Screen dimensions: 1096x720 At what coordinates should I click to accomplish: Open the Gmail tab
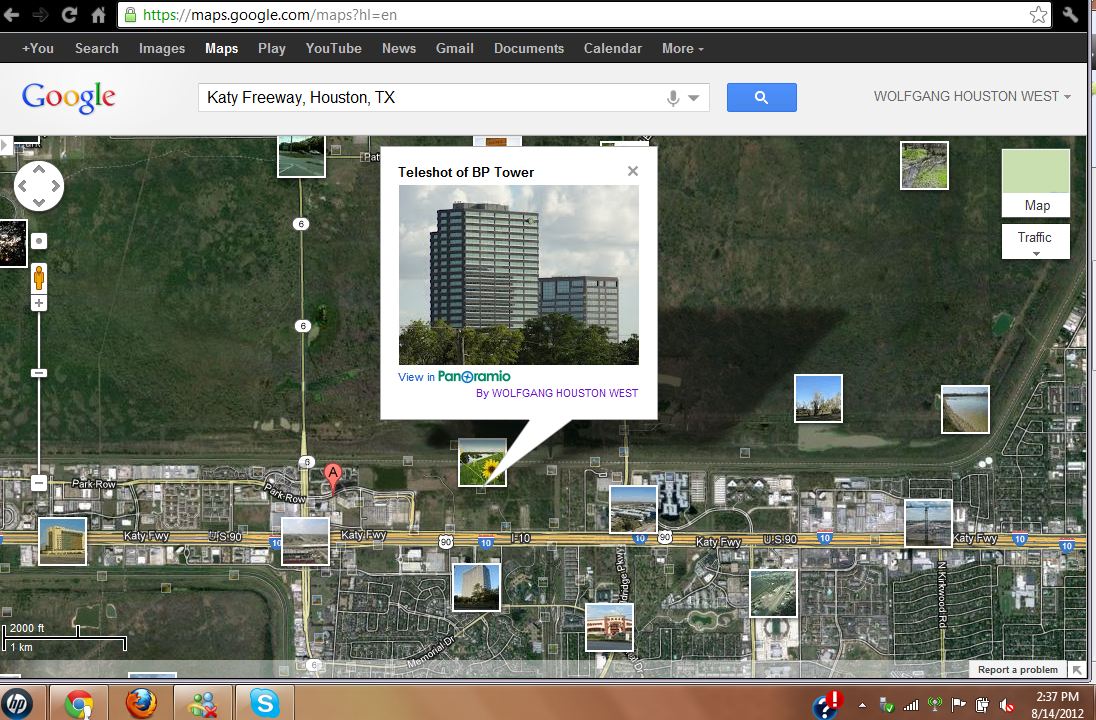point(454,48)
